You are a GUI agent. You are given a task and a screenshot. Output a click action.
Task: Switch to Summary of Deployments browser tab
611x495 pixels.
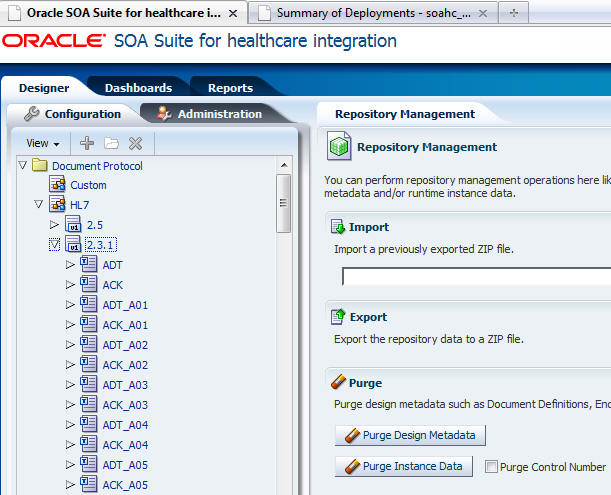point(373,13)
